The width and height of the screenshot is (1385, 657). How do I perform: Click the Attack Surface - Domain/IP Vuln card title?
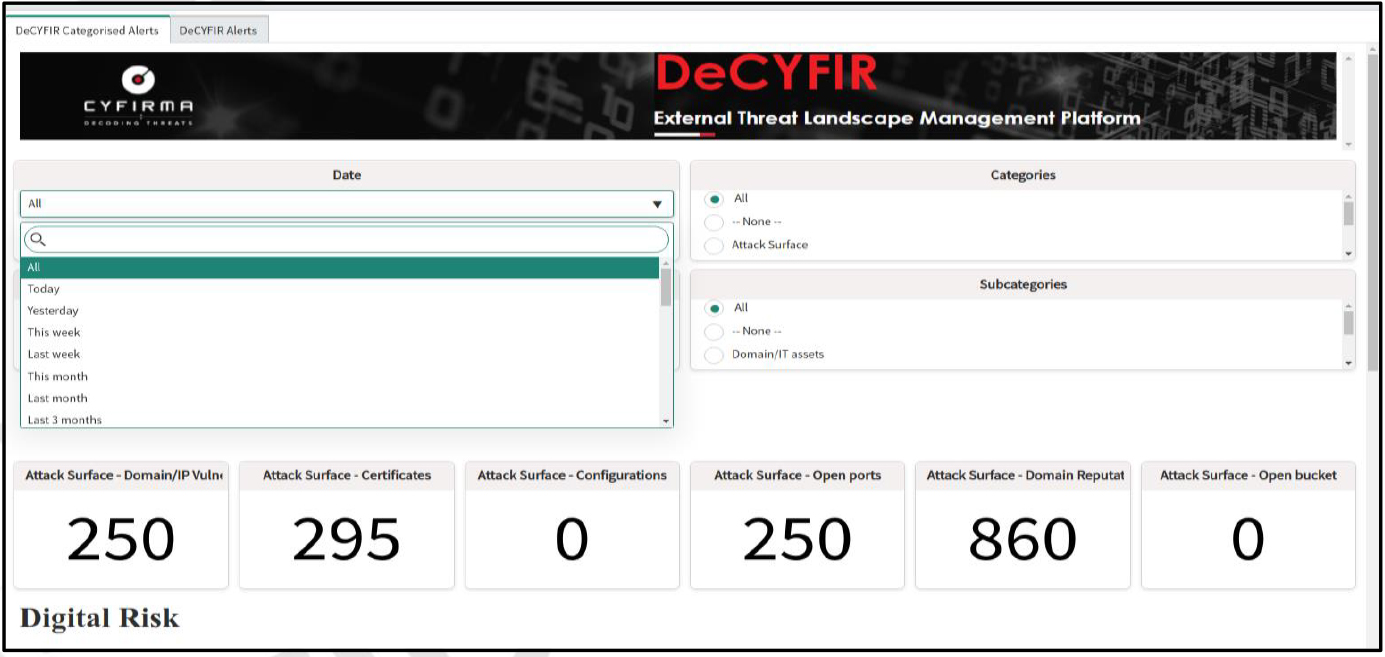click(x=123, y=475)
